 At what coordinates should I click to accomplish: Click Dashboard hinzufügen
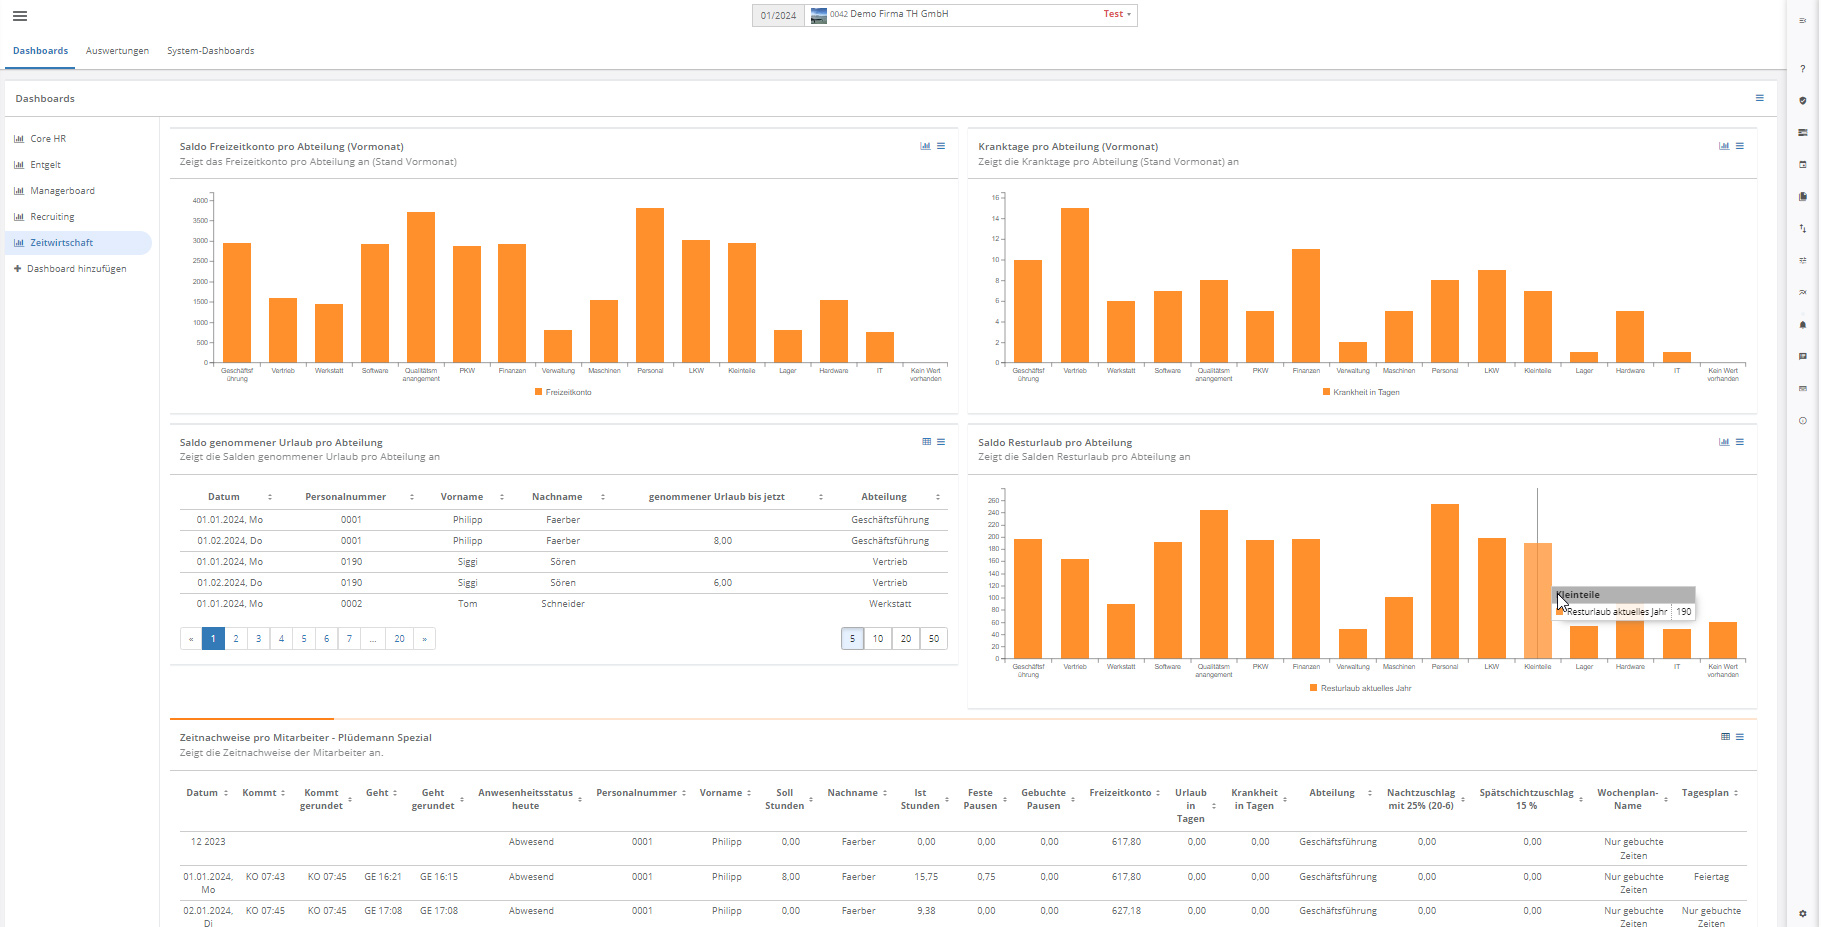[76, 269]
